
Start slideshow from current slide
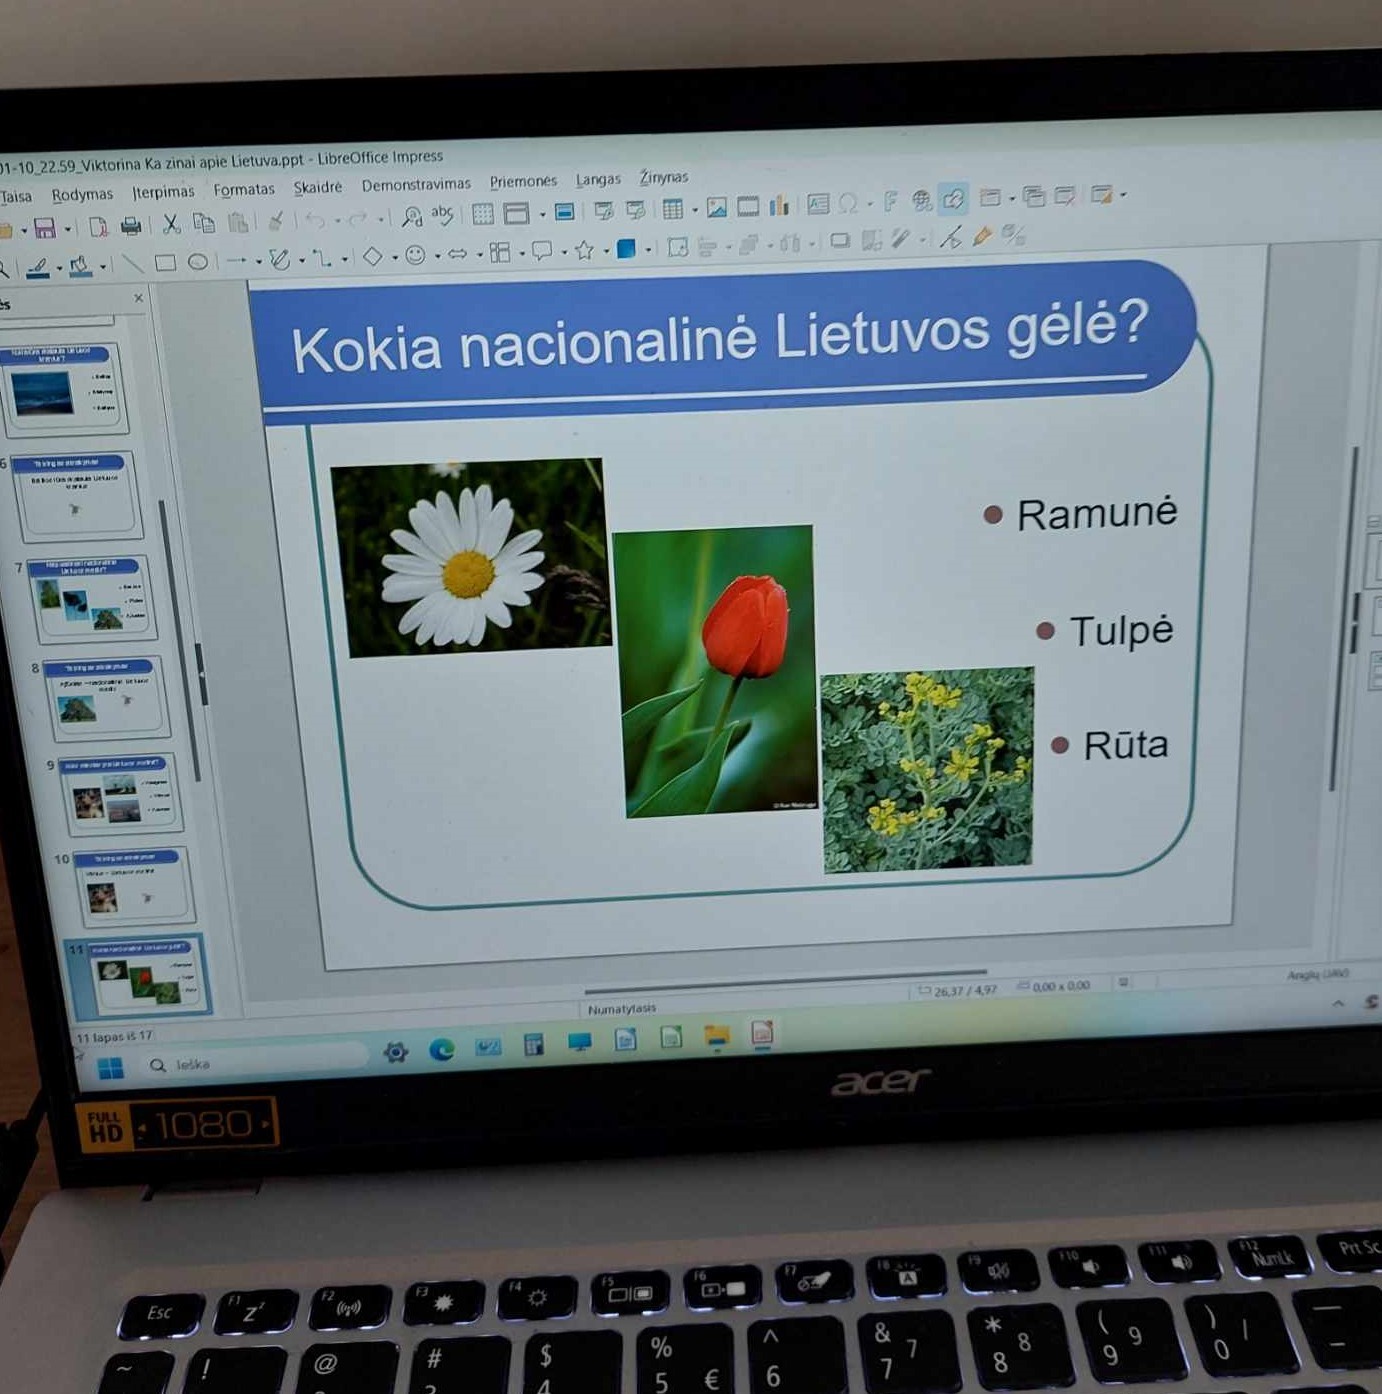tap(636, 209)
